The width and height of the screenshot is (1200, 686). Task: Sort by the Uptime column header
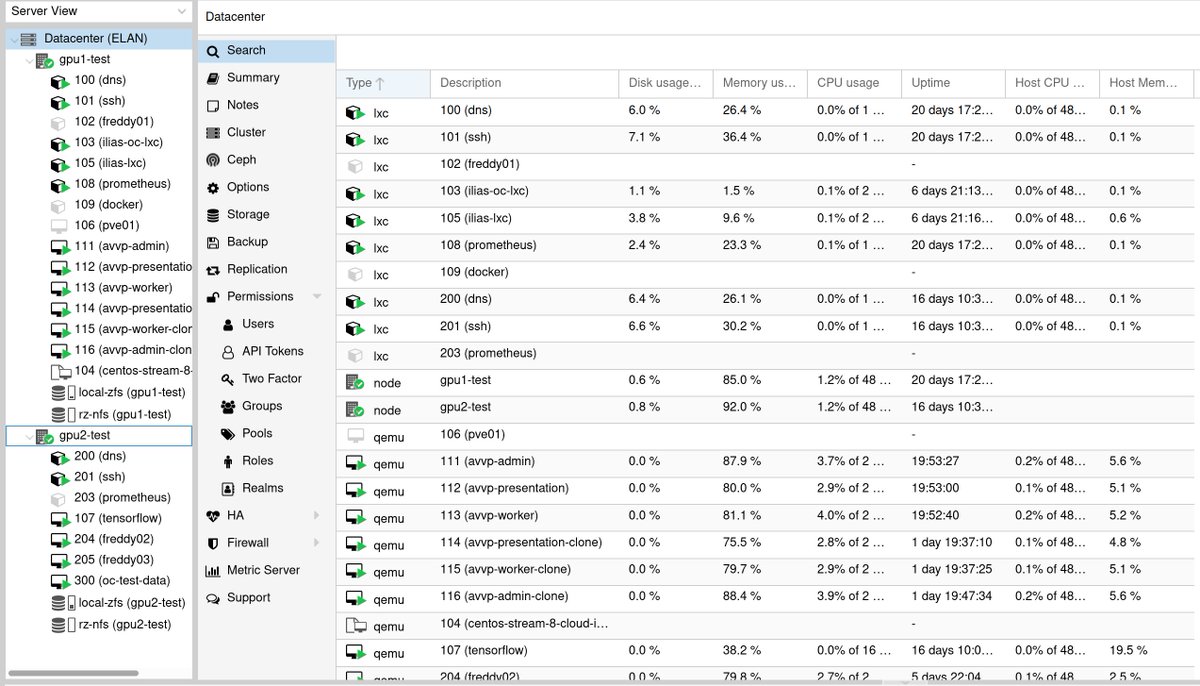coord(953,83)
